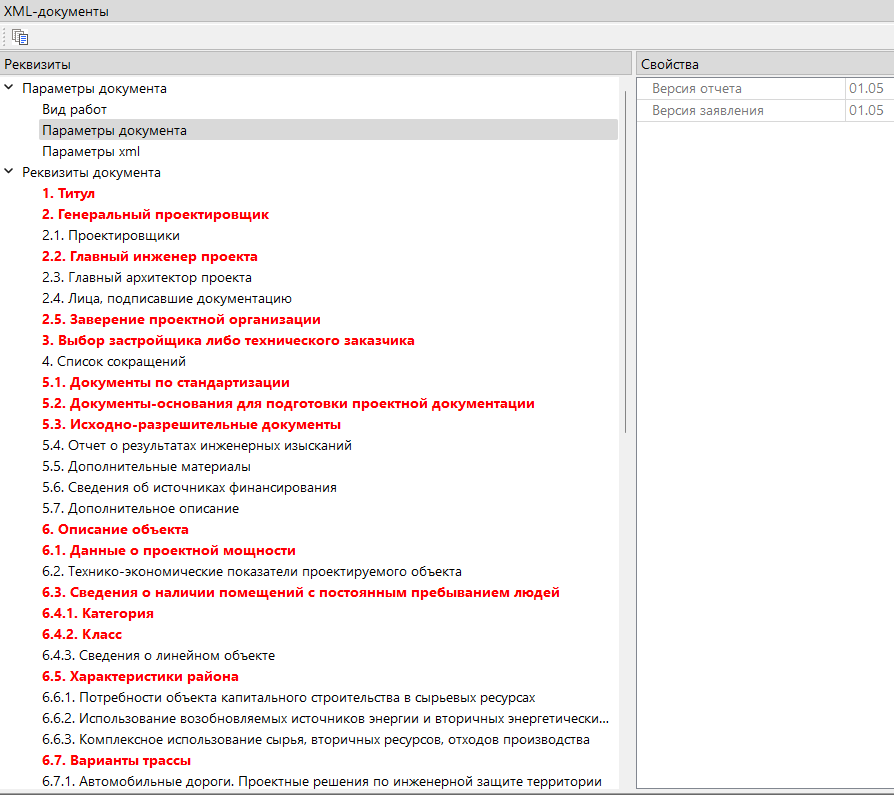Open 4. Список сокращений

[113, 362]
